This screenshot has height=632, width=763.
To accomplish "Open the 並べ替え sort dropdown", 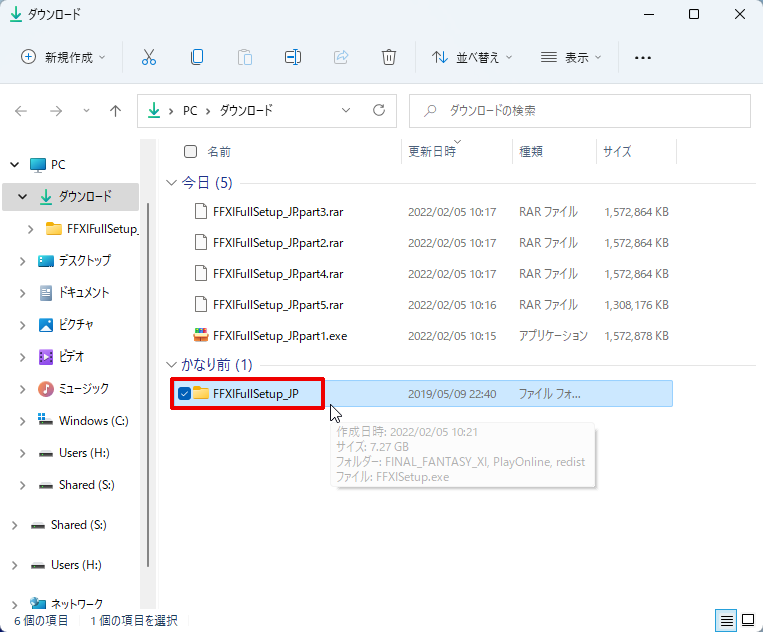I will (x=472, y=57).
